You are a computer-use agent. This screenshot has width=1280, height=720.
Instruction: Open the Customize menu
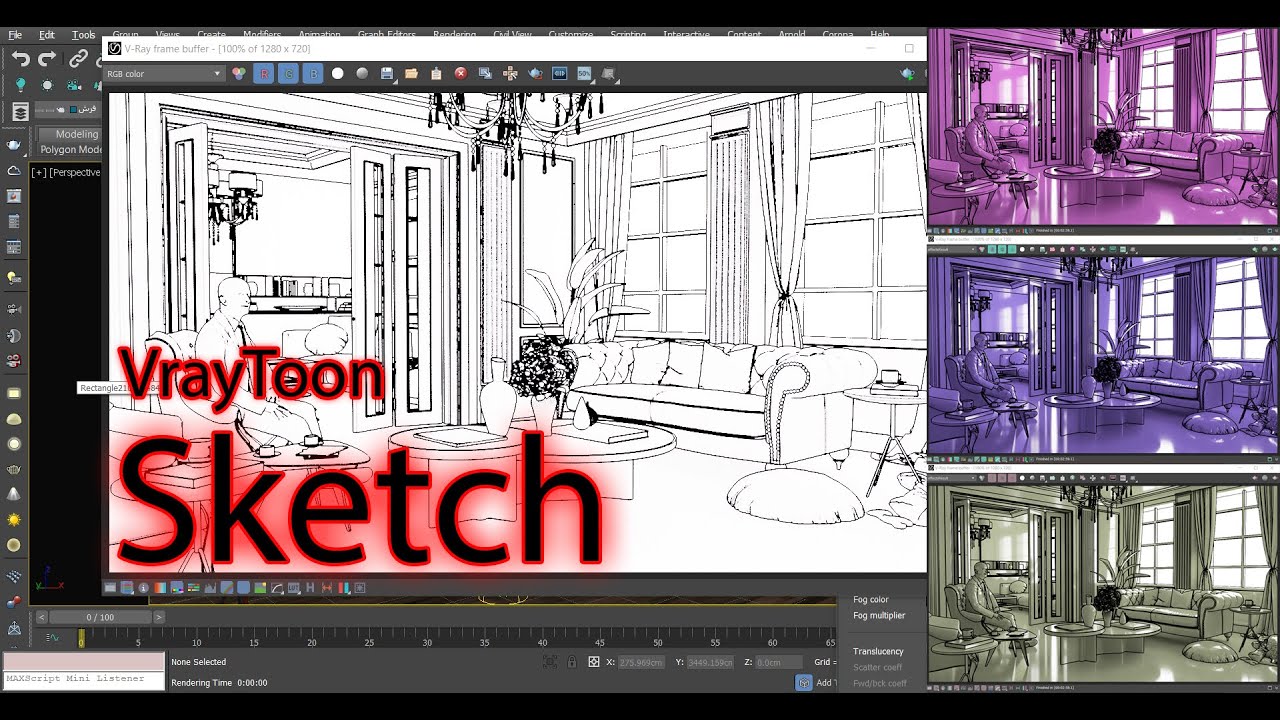click(x=571, y=35)
